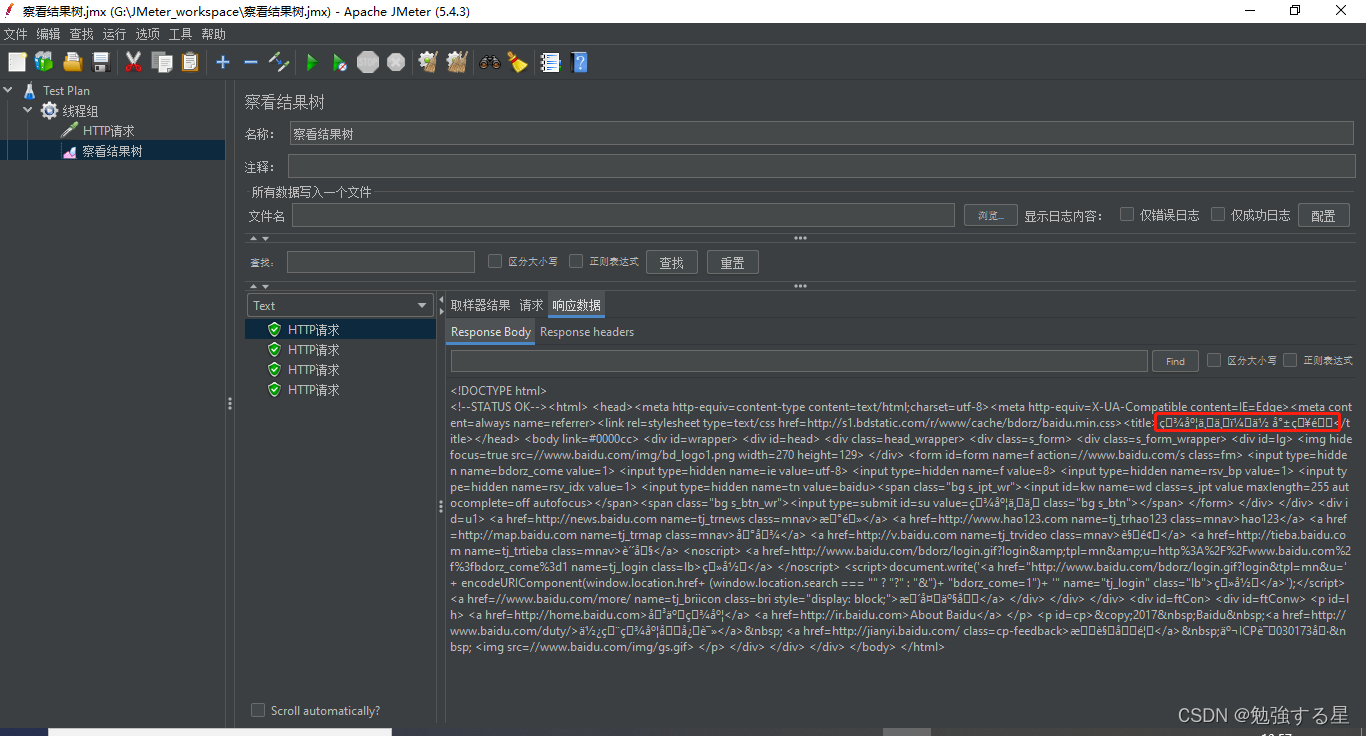
Task: Toggle 正则表达式 checkbox beside Find button
Action: 1291,360
